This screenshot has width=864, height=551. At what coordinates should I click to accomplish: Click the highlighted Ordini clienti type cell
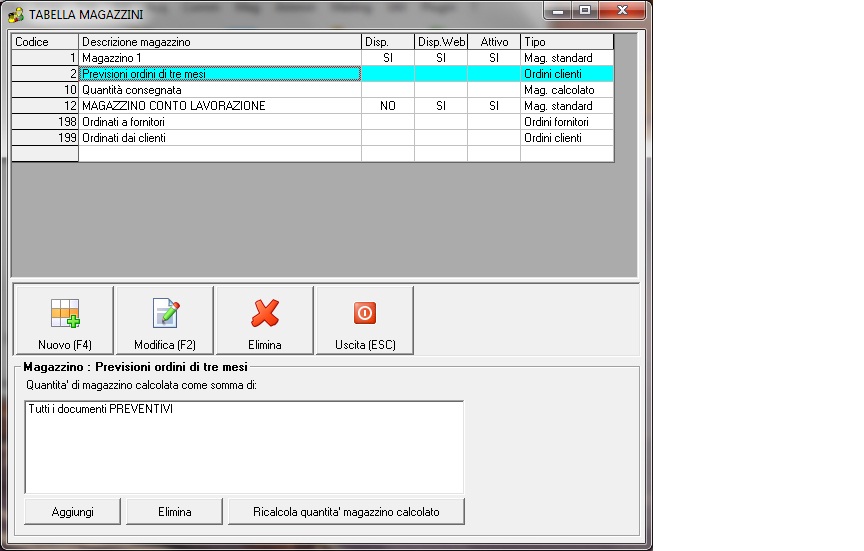point(567,74)
